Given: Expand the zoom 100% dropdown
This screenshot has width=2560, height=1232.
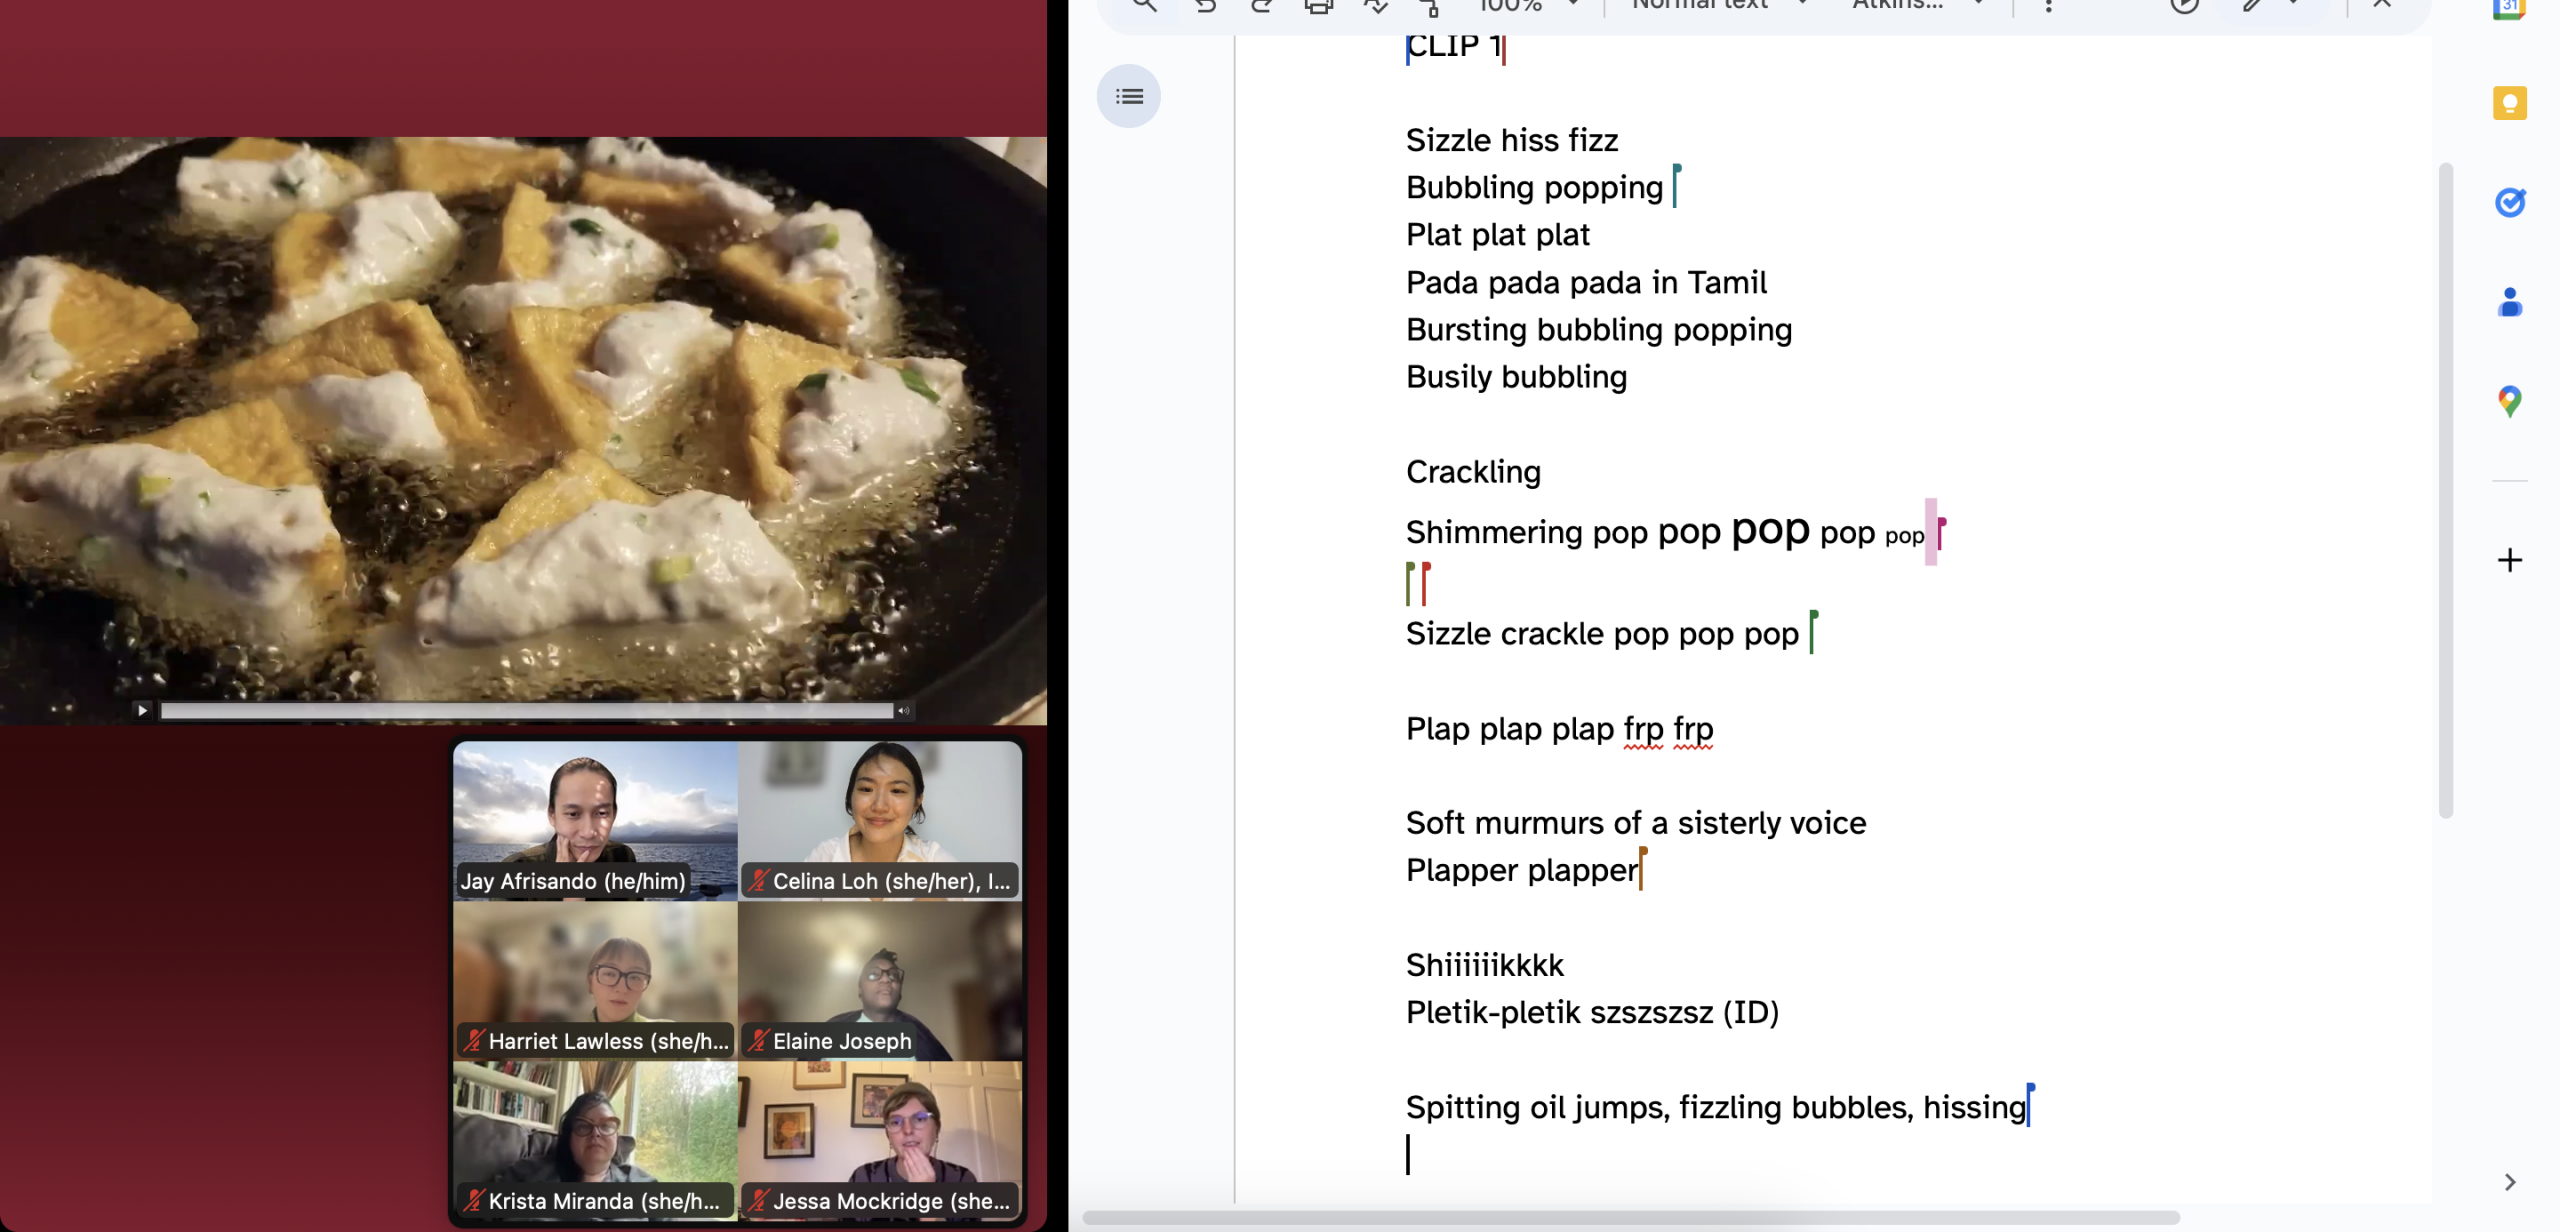Looking at the screenshot, I should tap(1573, 5).
